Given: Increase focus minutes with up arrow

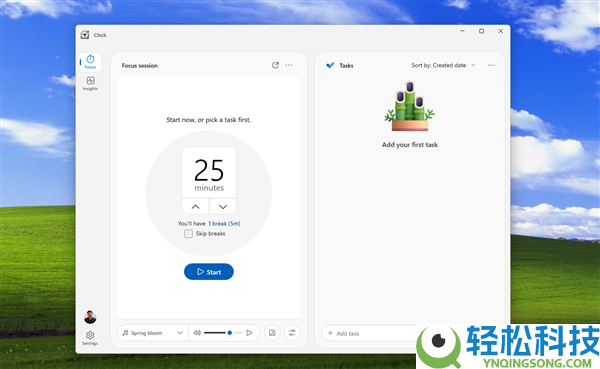Looking at the screenshot, I should pos(196,207).
